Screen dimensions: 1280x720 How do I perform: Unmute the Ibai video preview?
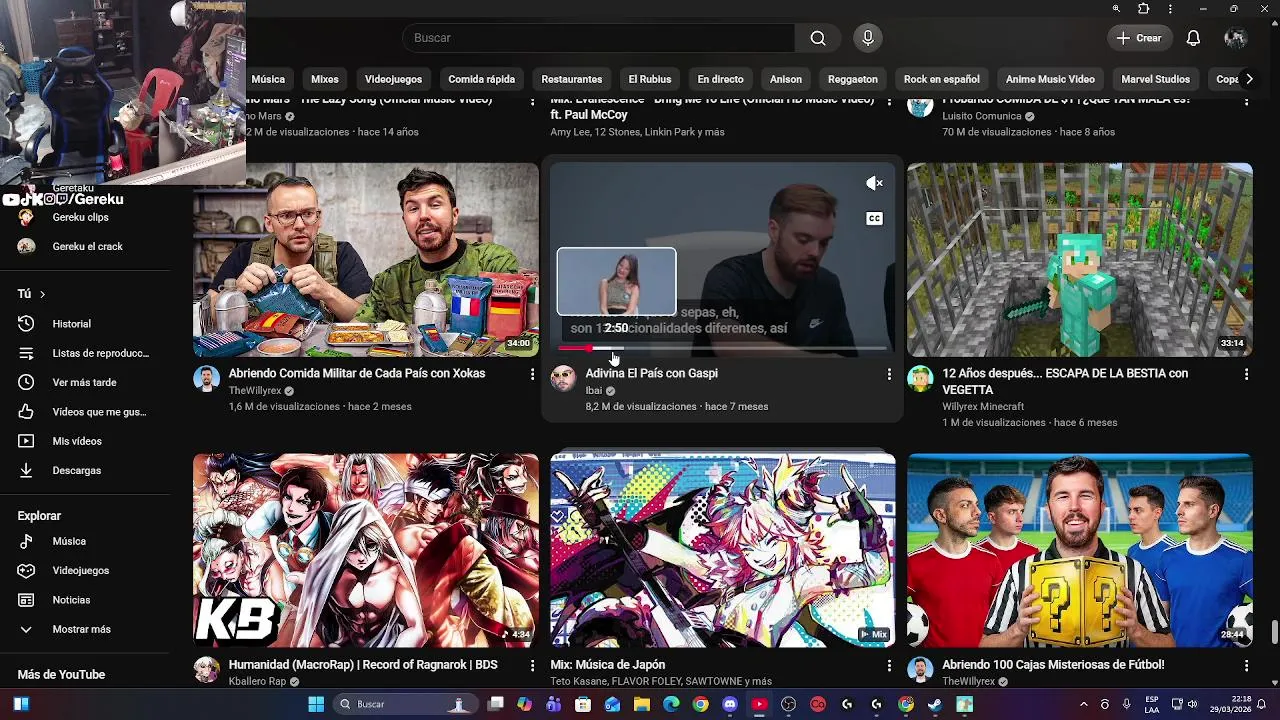click(x=874, y=183)
